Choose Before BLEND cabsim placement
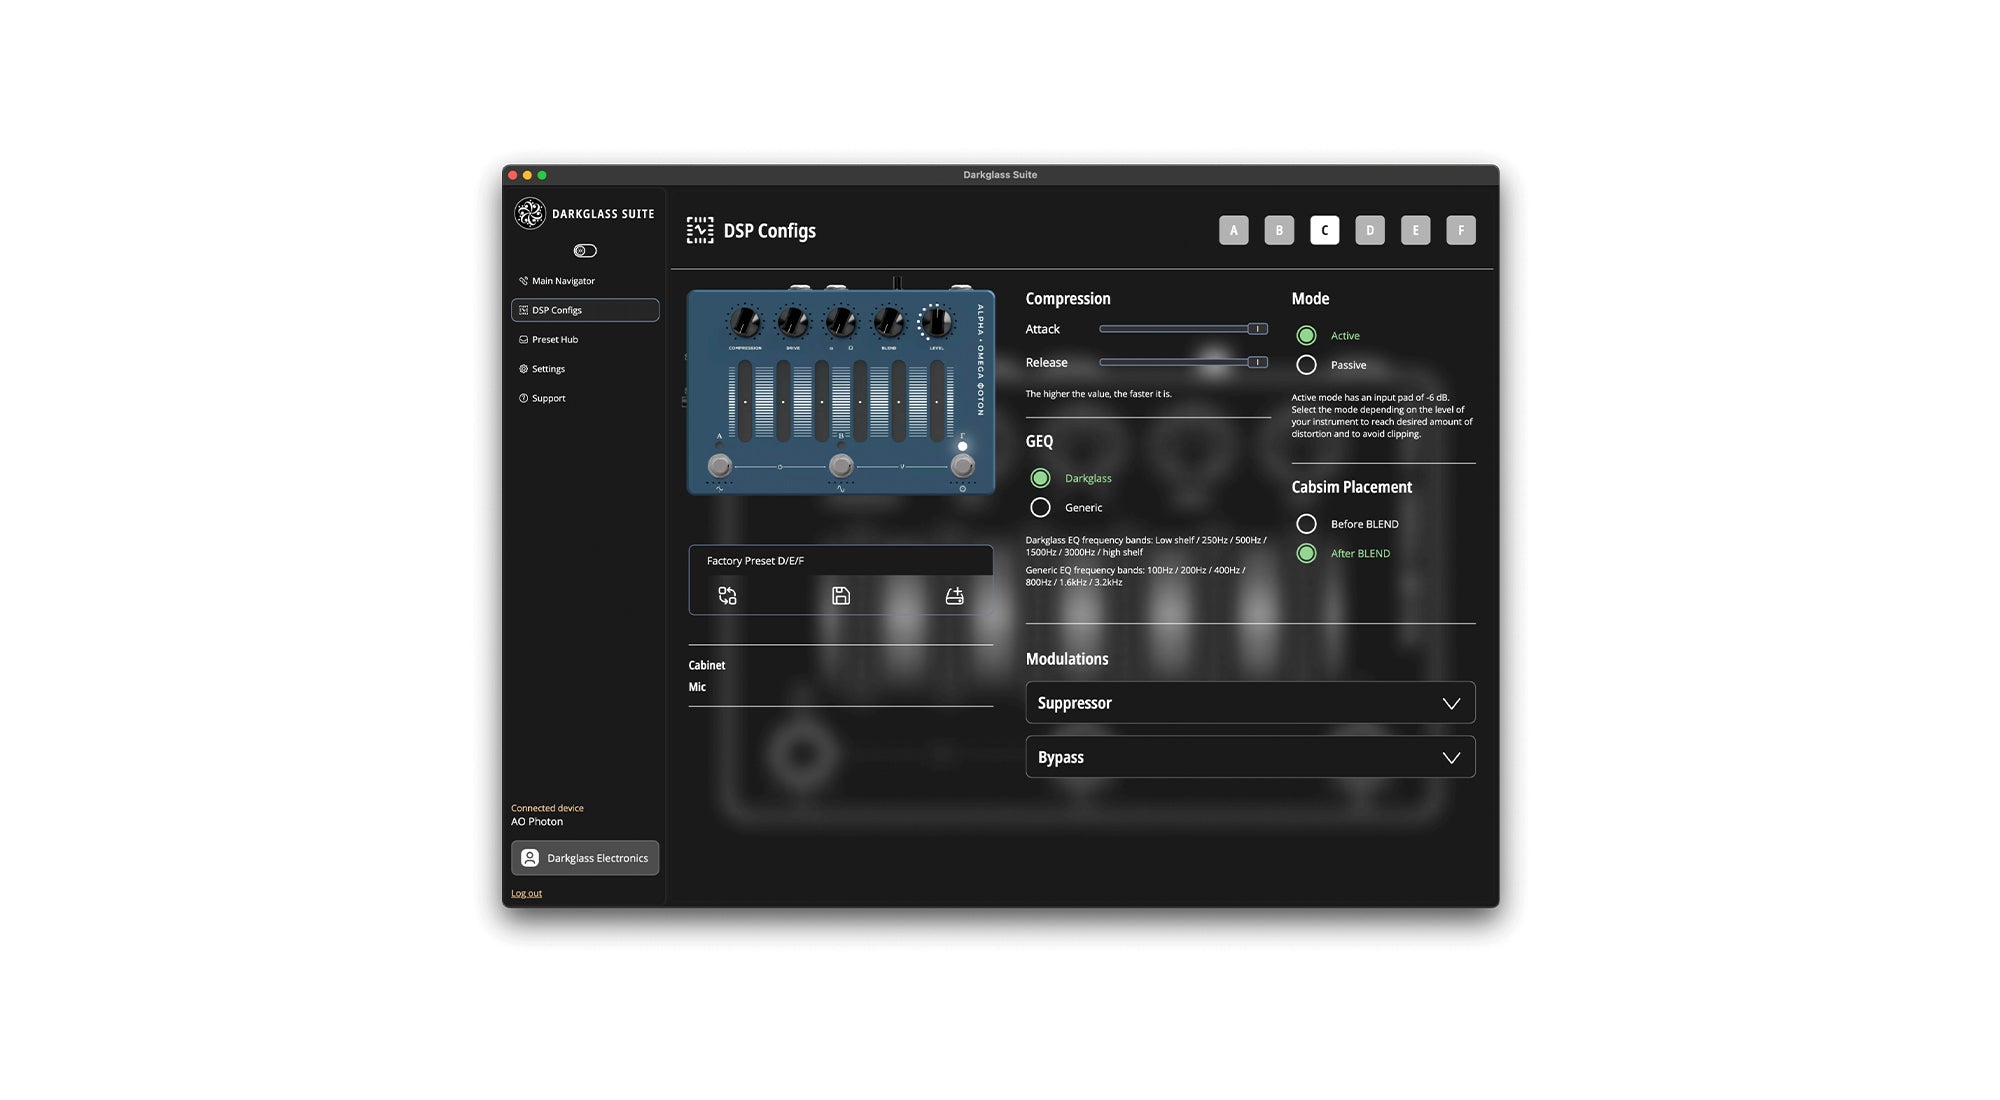This screenshot has height=1100, width=2000. (1306, 524)
